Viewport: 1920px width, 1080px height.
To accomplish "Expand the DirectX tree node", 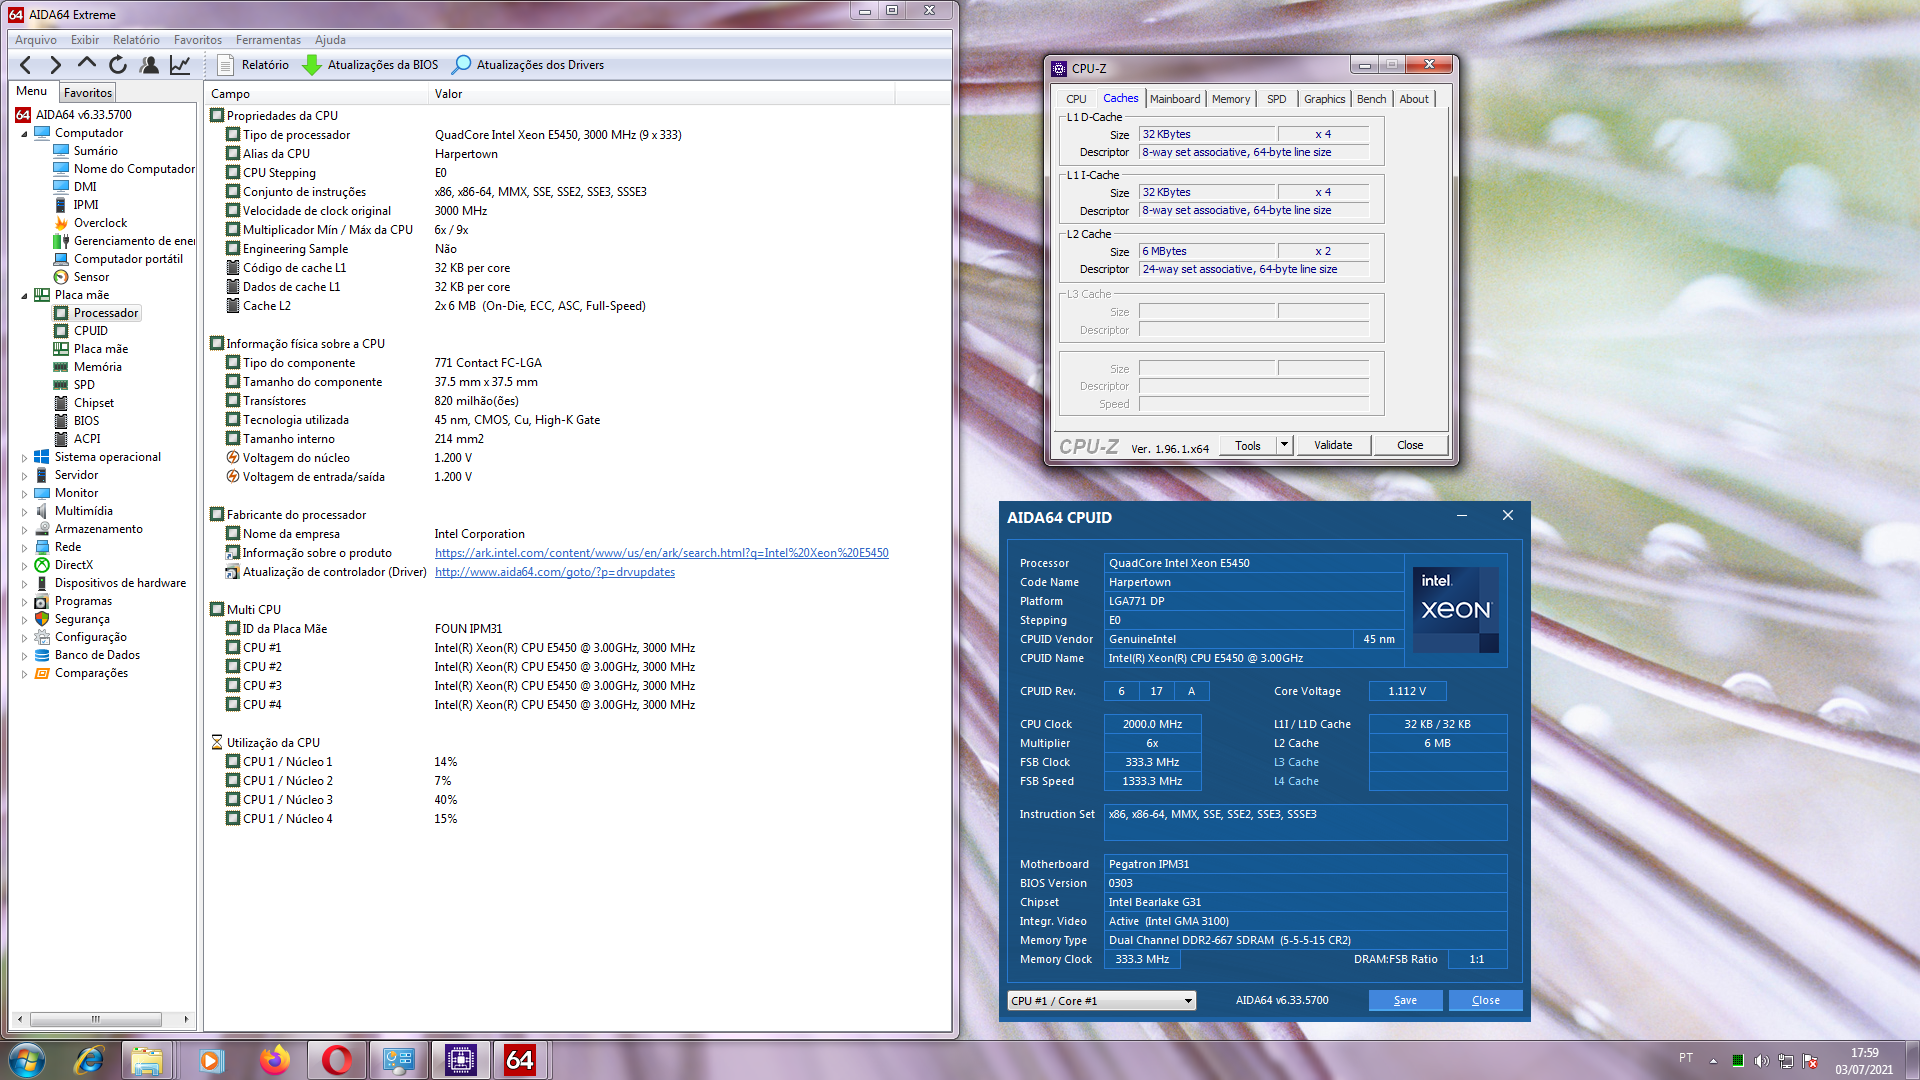I will pos(24,566).
